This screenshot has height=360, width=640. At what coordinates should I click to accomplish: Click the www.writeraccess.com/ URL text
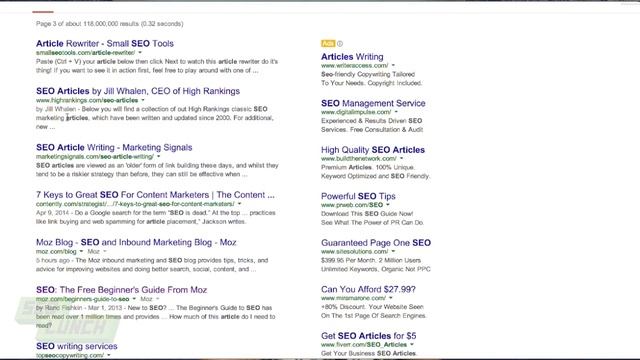tap(355, 65)
